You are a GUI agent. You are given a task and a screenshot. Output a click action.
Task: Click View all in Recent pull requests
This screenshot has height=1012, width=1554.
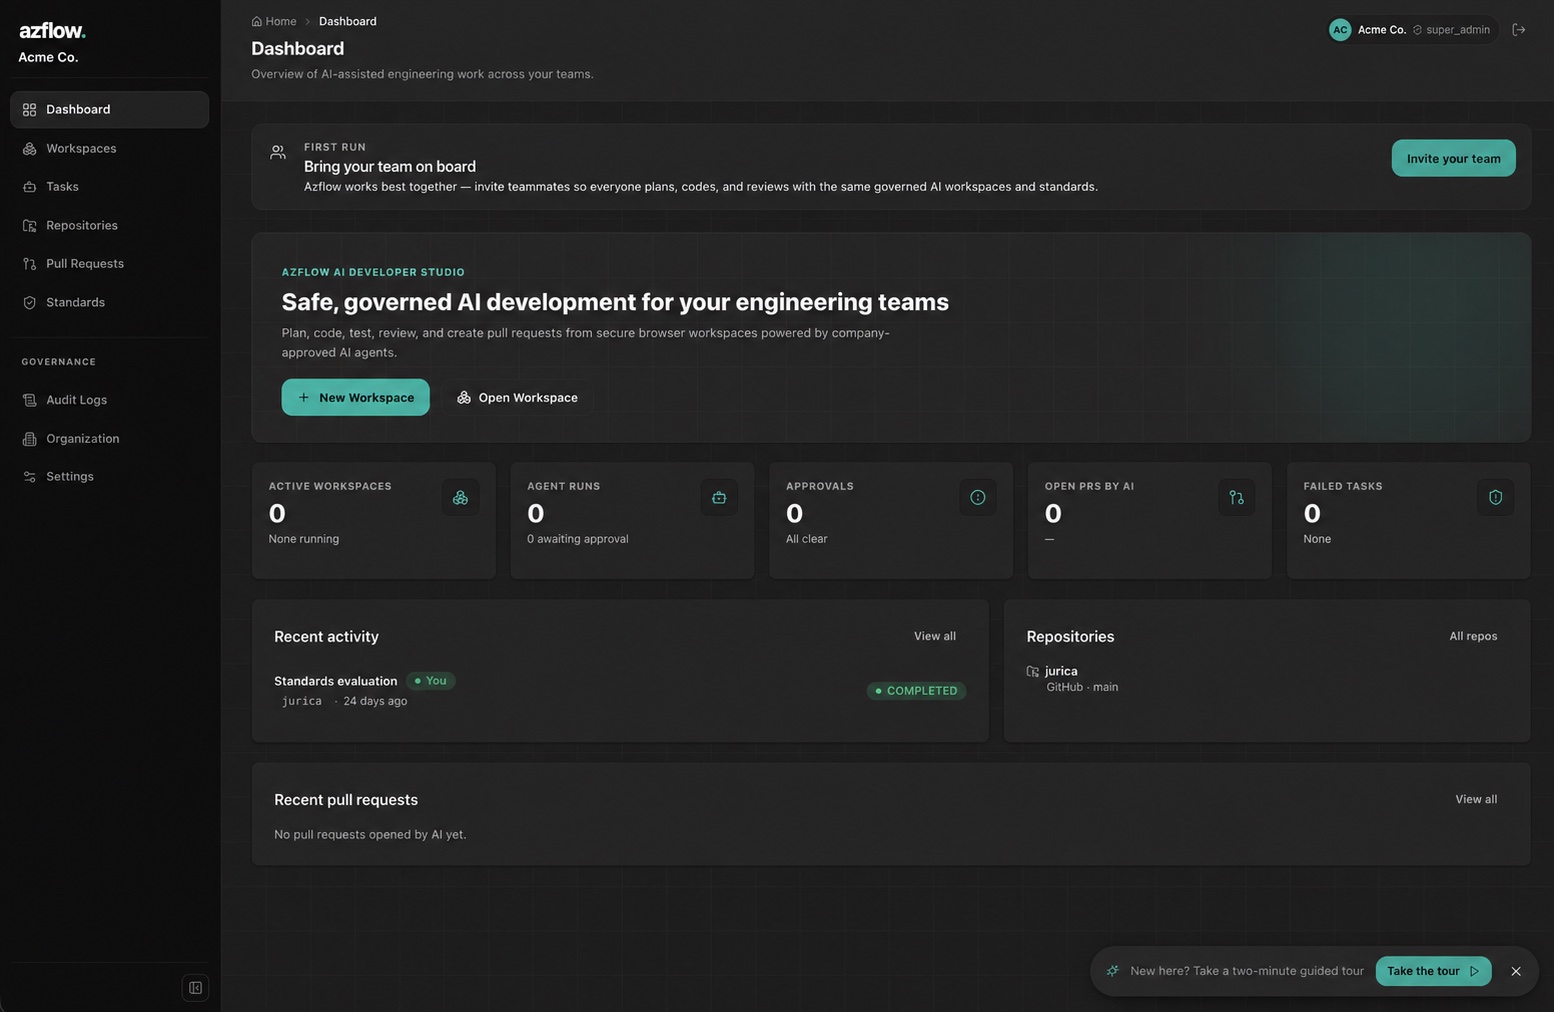point(1476,799)
